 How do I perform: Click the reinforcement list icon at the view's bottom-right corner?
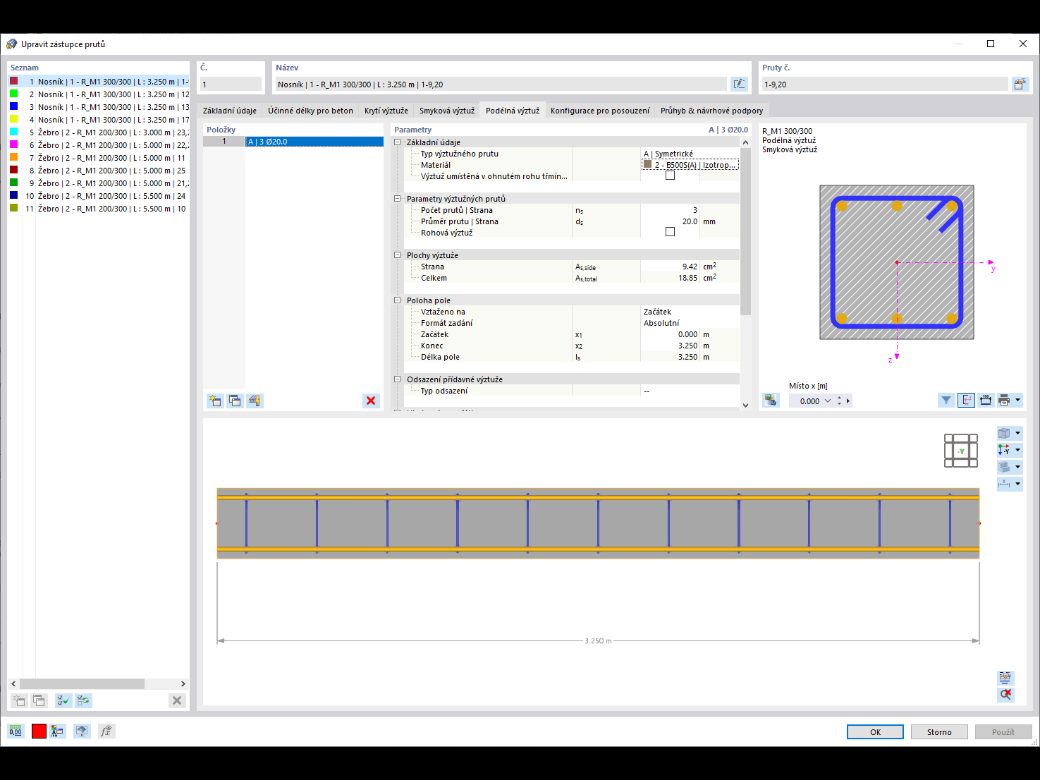tap(1006, 677)
